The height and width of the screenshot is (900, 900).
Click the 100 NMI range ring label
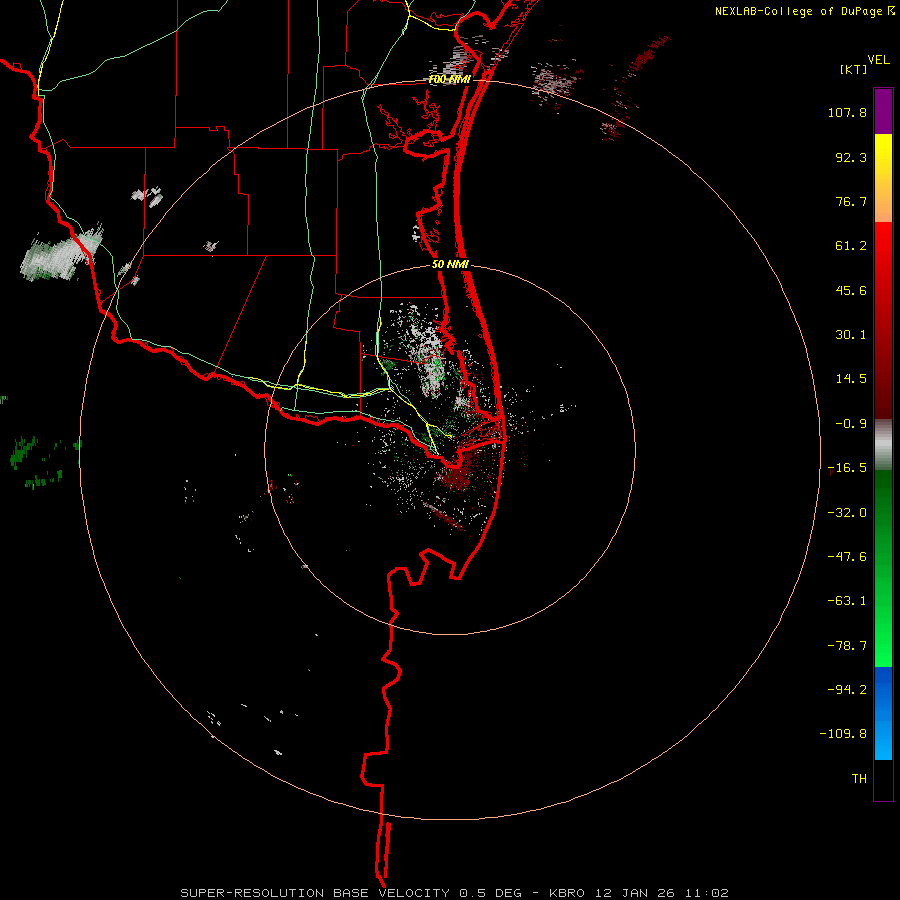pos(449,79)
